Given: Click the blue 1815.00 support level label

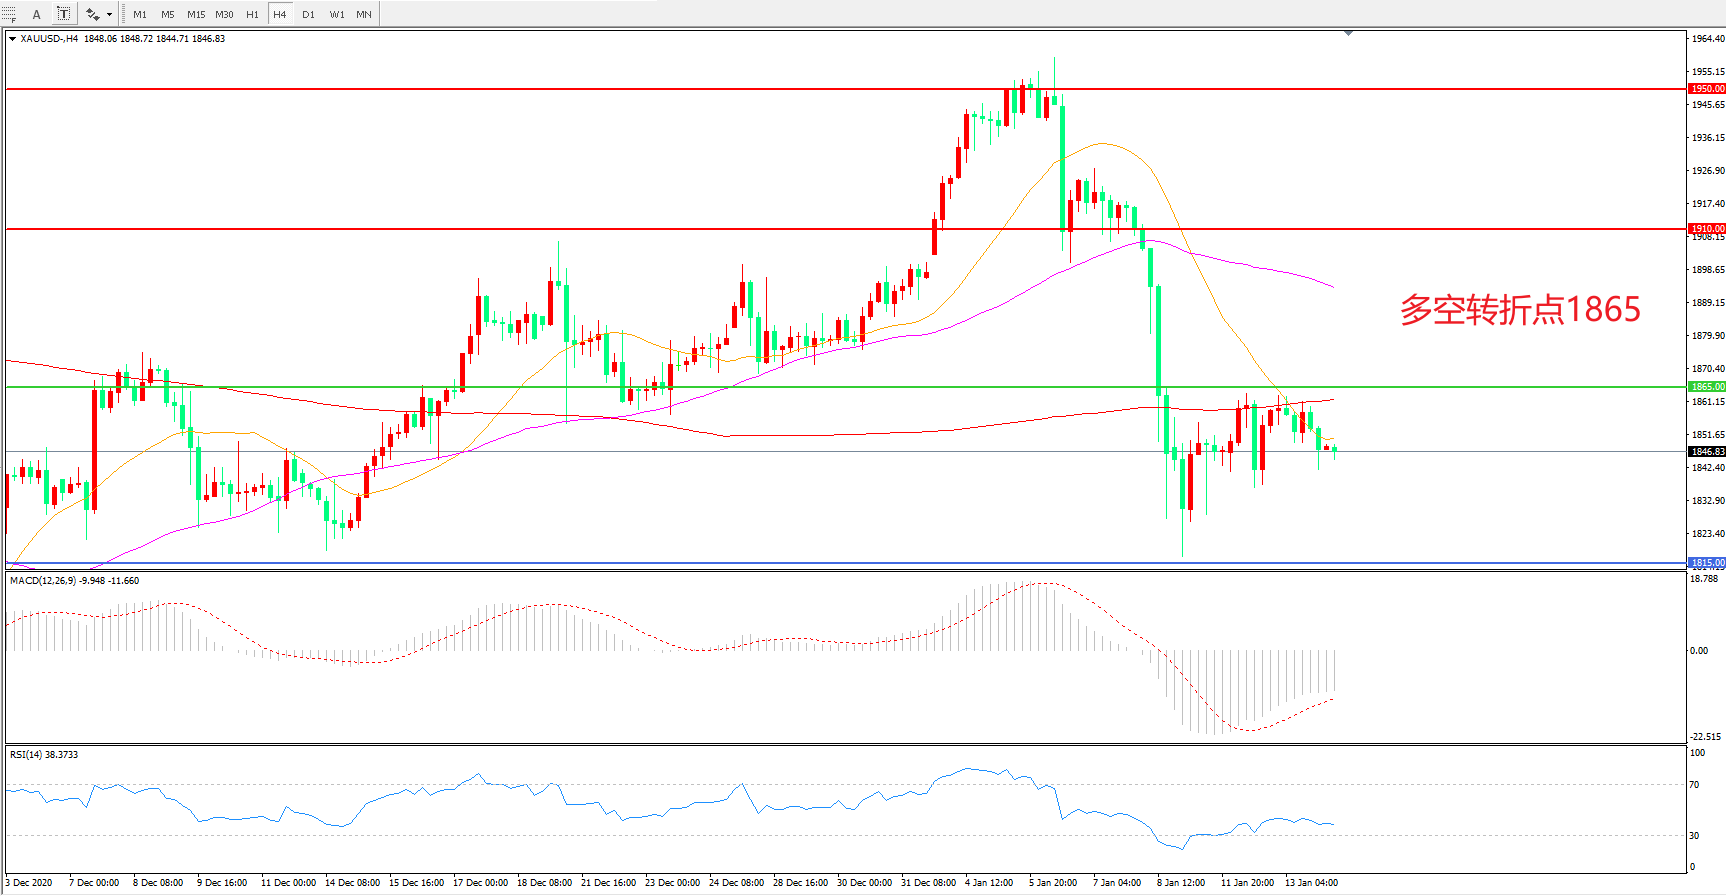Looking at the screenshot, I should 1706,563.
